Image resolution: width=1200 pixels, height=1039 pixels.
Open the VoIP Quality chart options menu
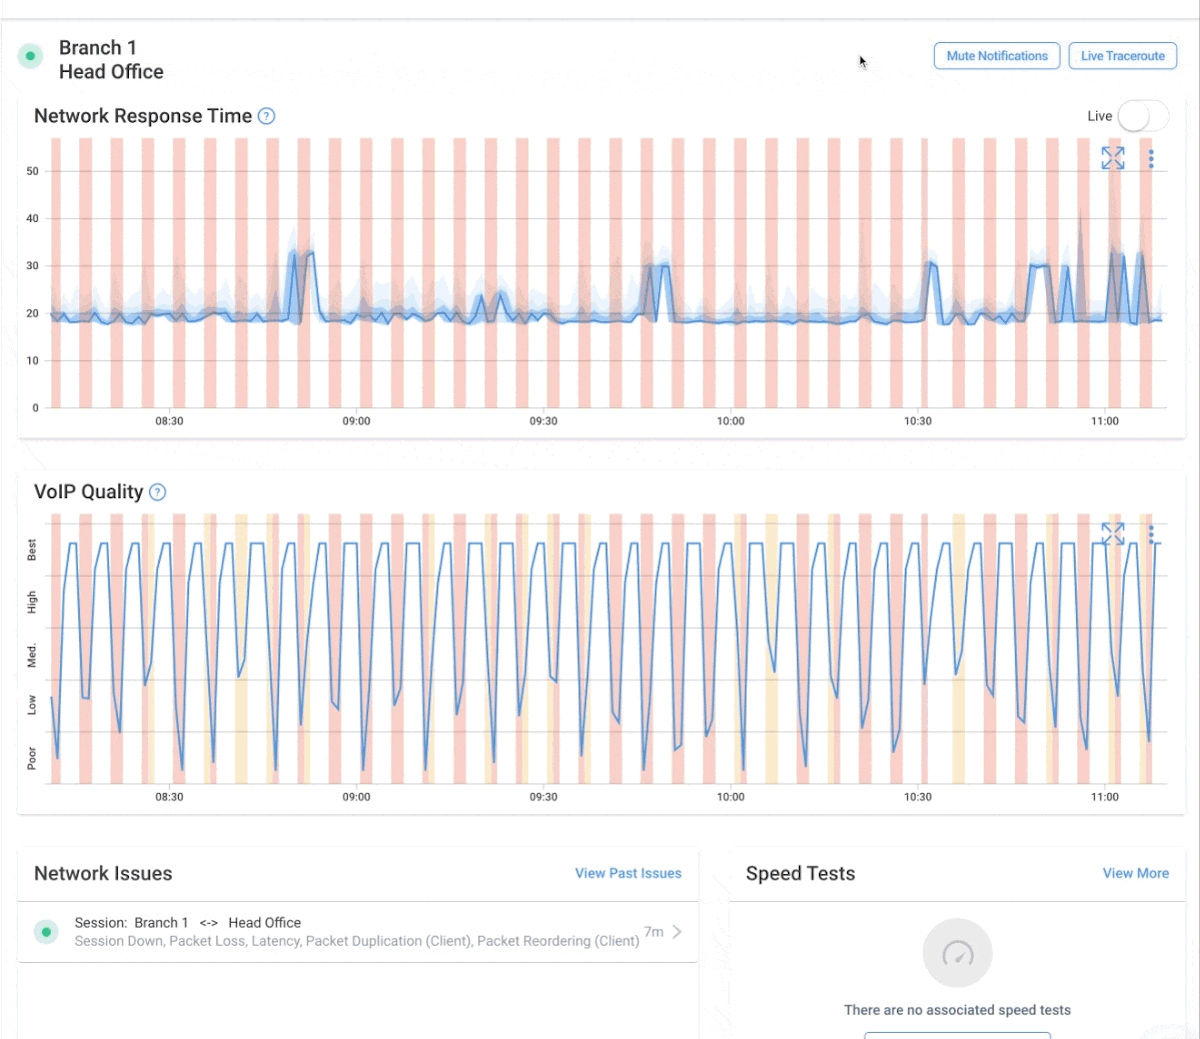[x=1151, y=534]
